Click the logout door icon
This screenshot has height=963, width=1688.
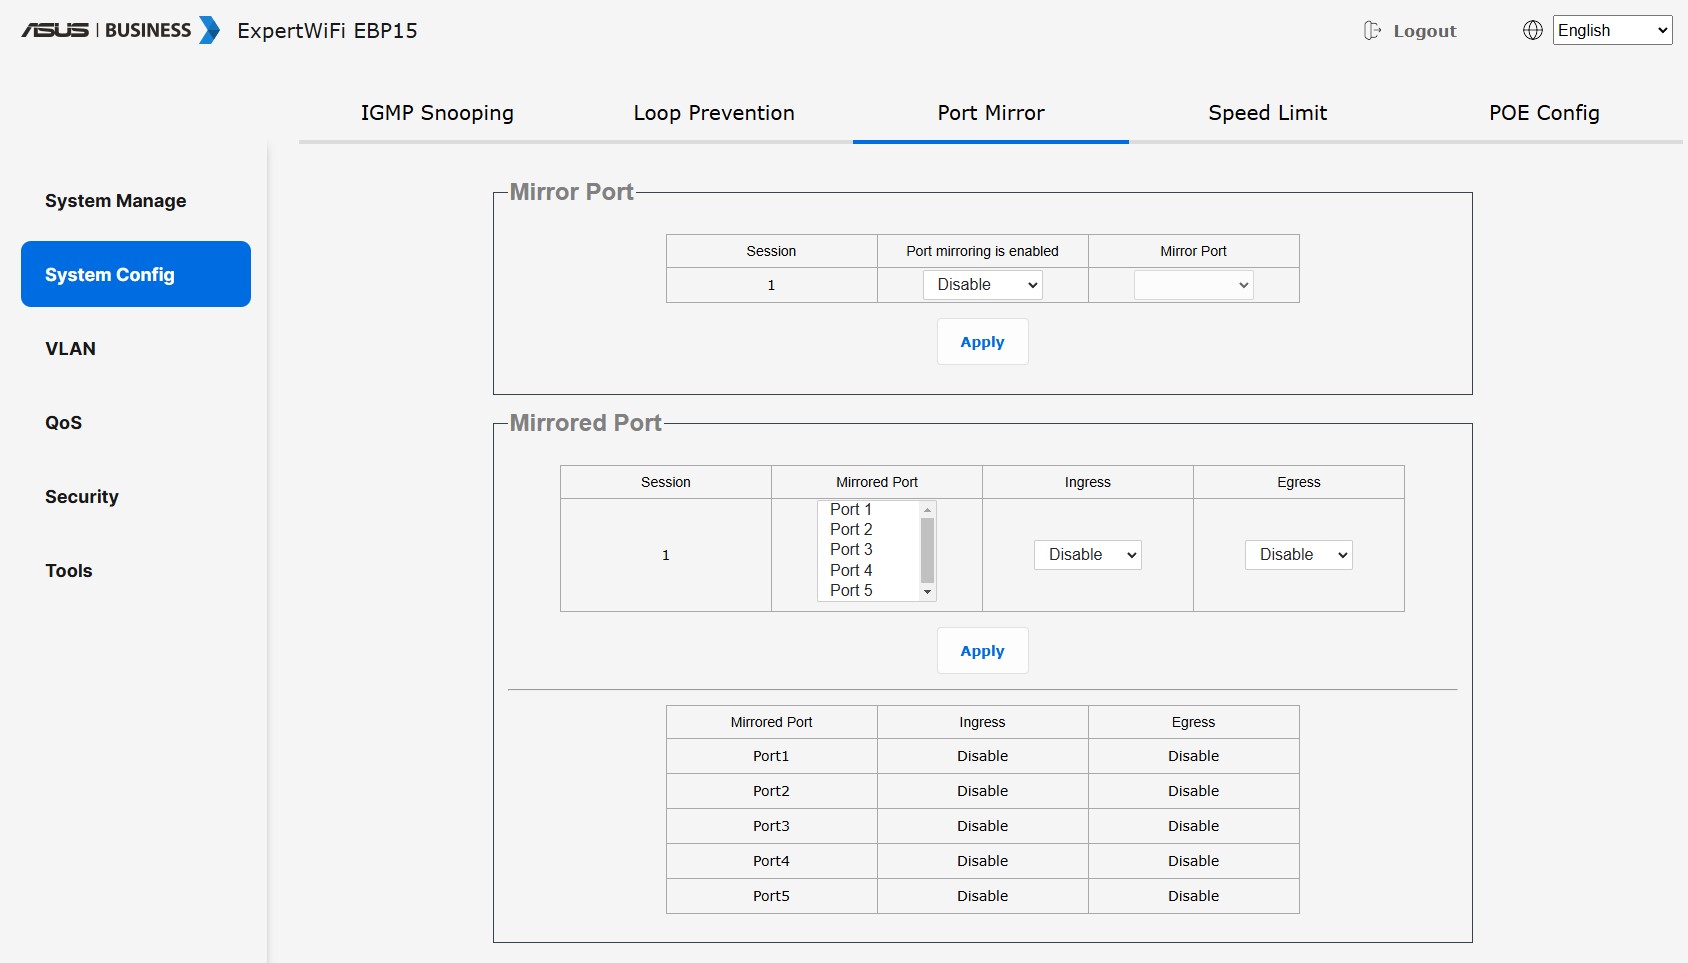click(1372, 31)
